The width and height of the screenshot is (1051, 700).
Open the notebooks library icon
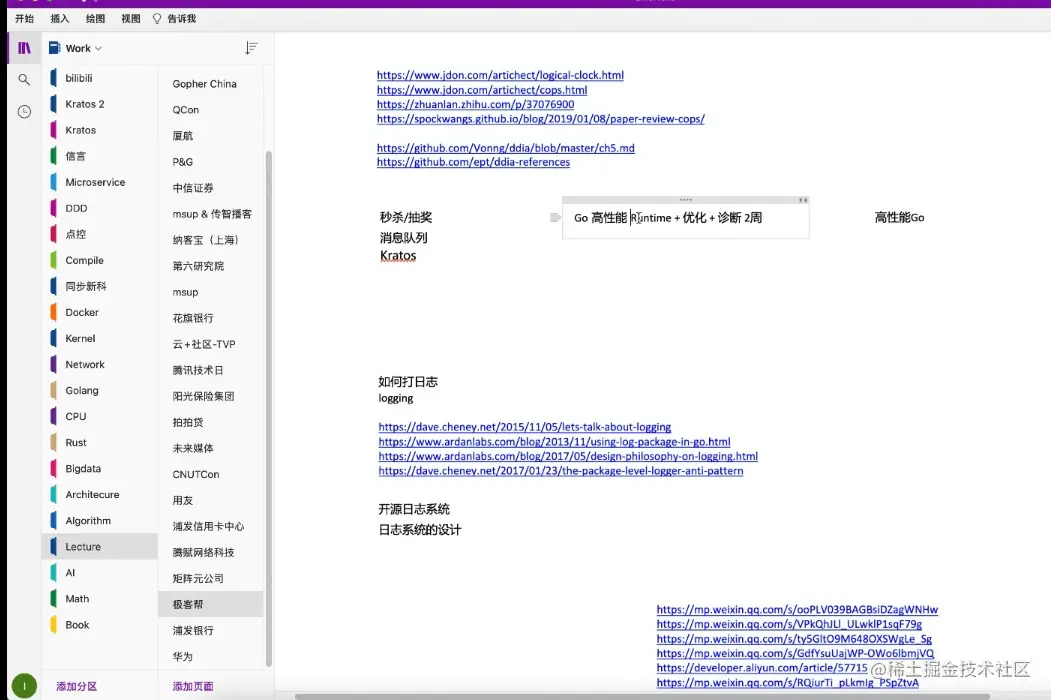[x=24, y=48]
